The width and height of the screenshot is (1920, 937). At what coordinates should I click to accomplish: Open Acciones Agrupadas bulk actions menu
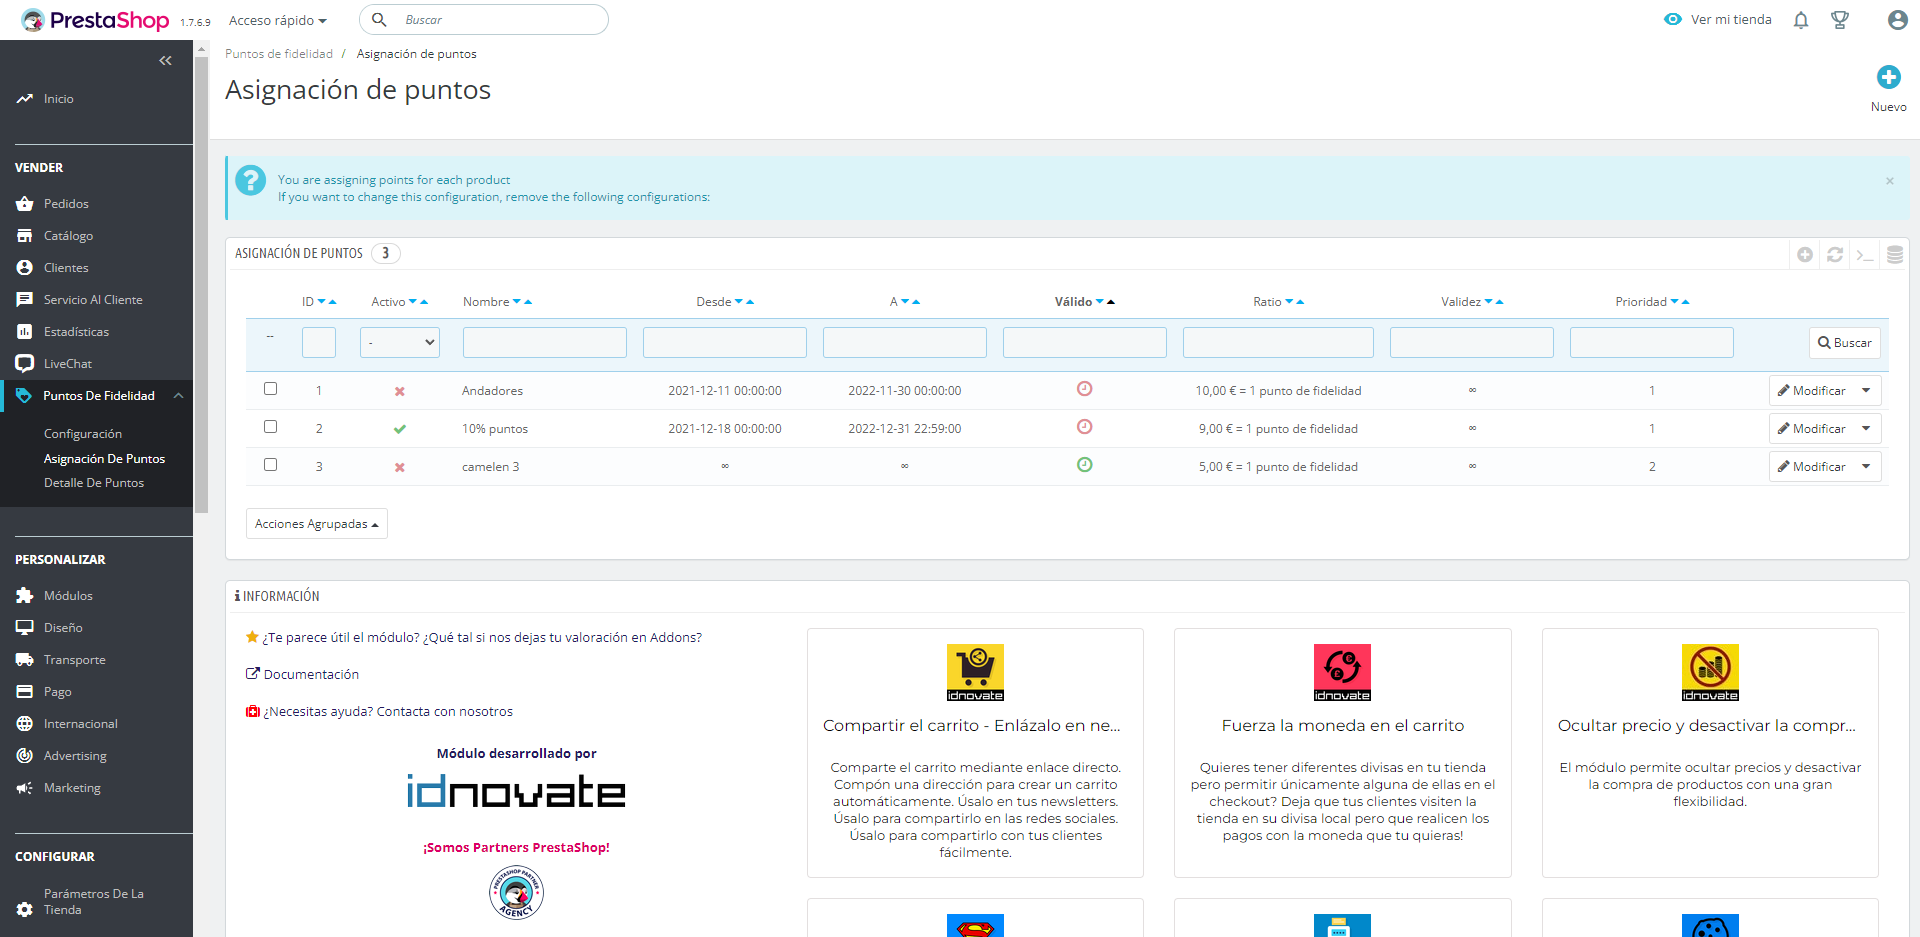[x=317, y=524]
